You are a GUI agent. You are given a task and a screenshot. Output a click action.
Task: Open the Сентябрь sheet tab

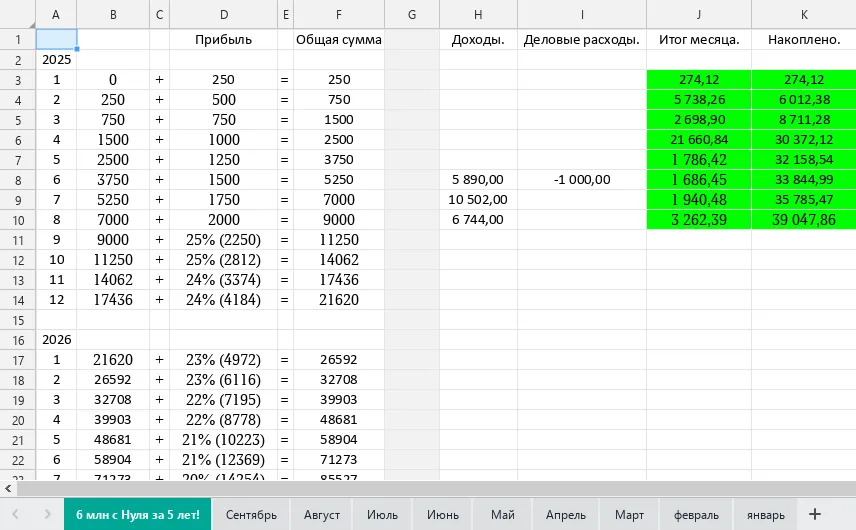click(x=251, y=515)
